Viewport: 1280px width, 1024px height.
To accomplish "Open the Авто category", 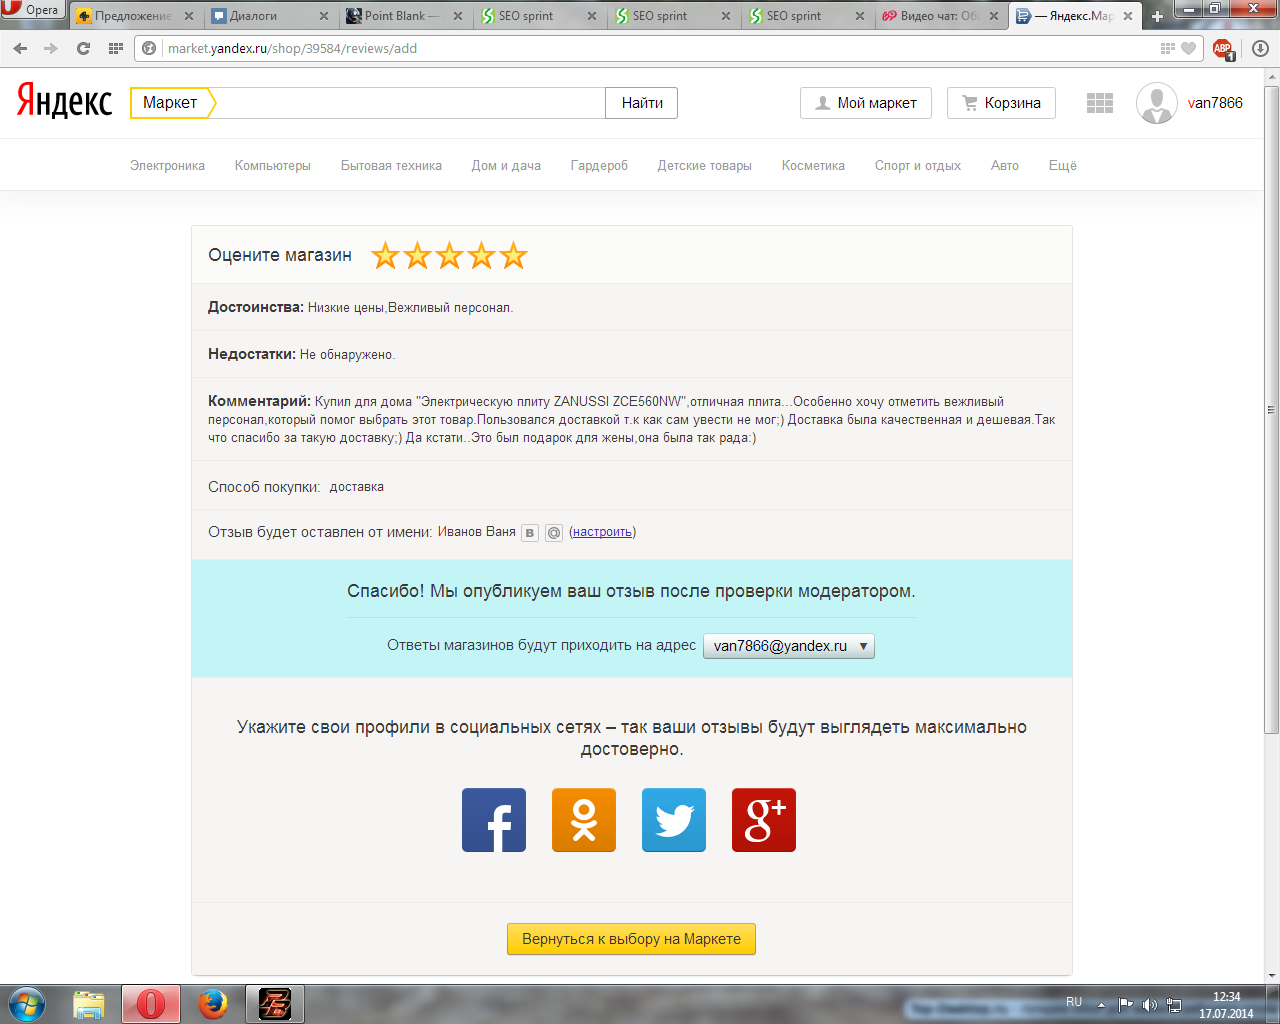I will [x=1005, y=166].
